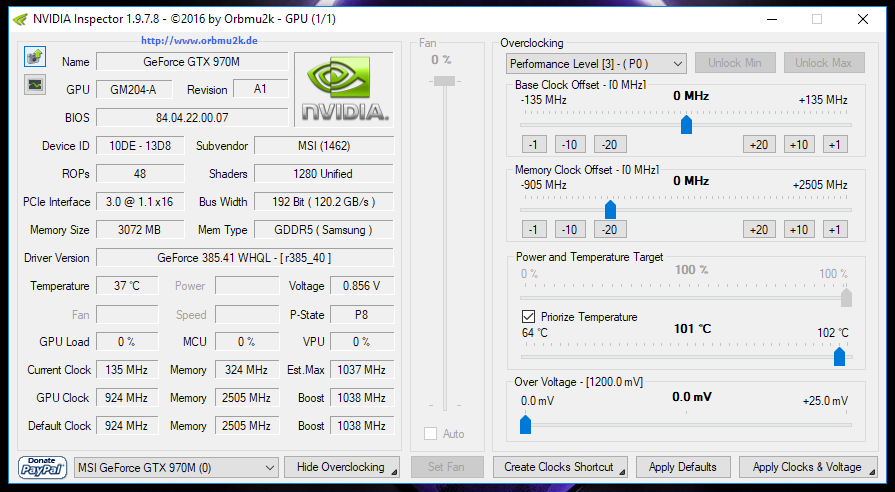Click the Memory Clock Offset slider handle

(x=610, y=209)
